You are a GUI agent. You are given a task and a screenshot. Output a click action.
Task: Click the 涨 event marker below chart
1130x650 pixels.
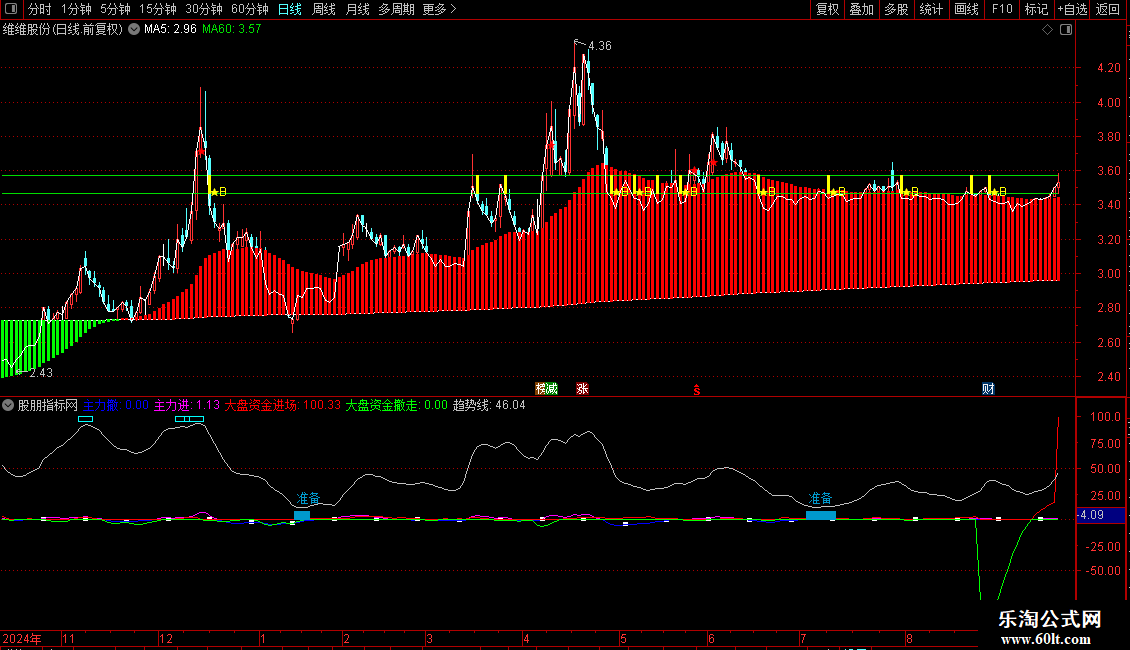582,389
